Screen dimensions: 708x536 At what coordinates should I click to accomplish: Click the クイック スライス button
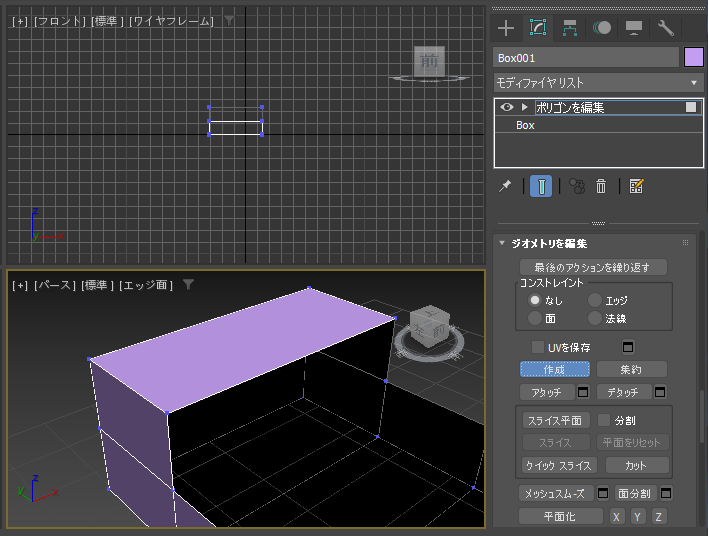coord(559,465)
